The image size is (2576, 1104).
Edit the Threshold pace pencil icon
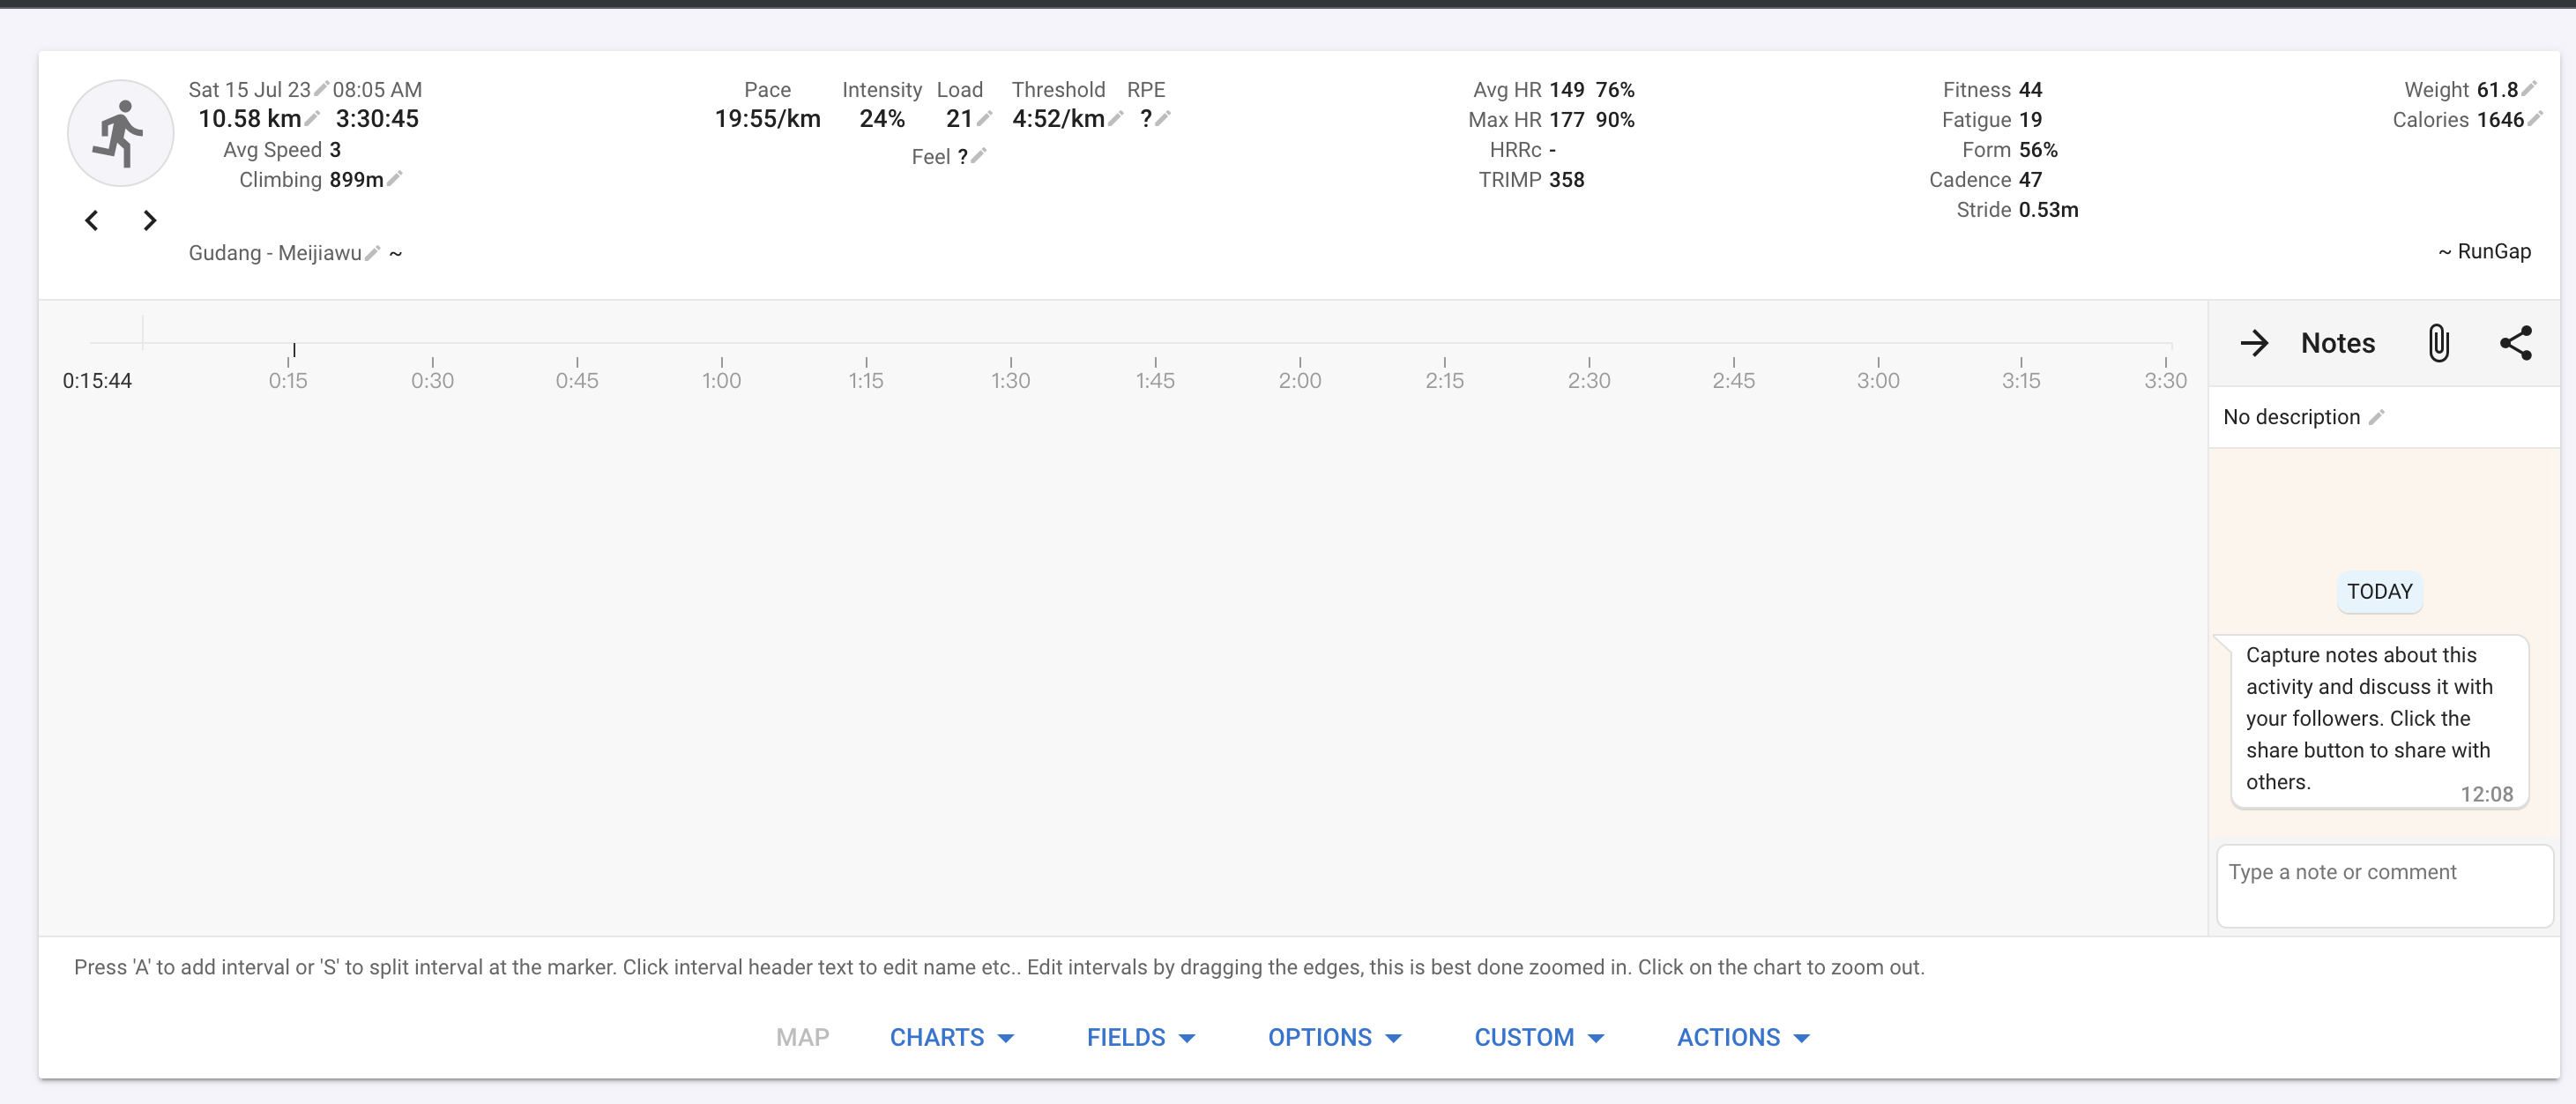tap(1116, 118)
